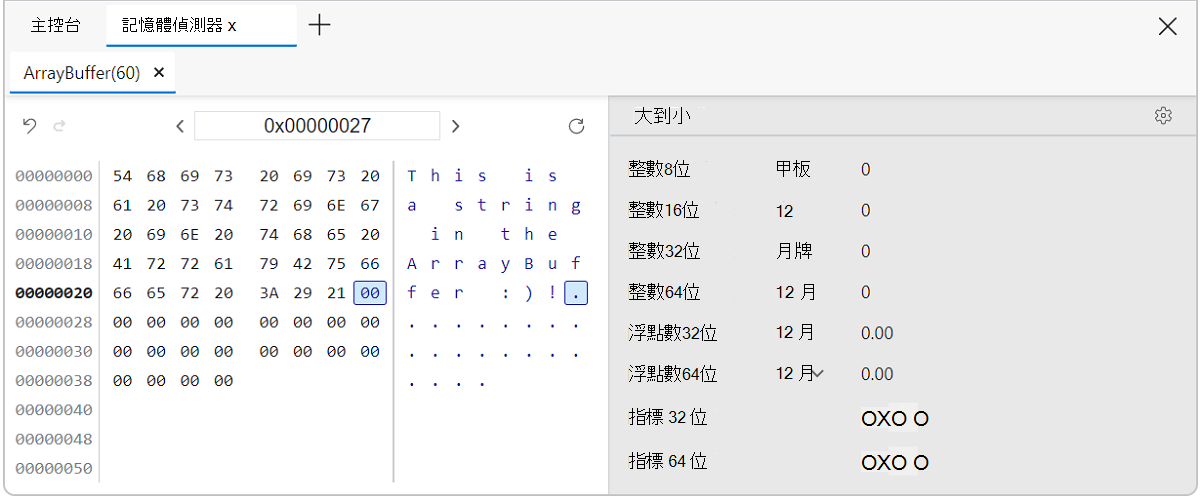Select ASCII exclamation mark character
The image size is (1200, 500).
pyautogui.click(x=552, y=293)
